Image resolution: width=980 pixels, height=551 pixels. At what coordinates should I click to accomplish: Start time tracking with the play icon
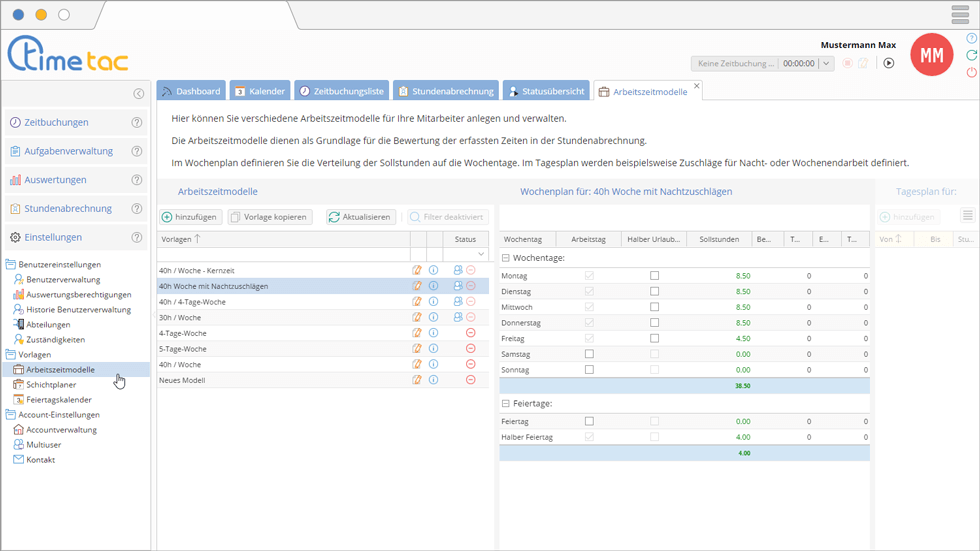click(x=888, y=63)
